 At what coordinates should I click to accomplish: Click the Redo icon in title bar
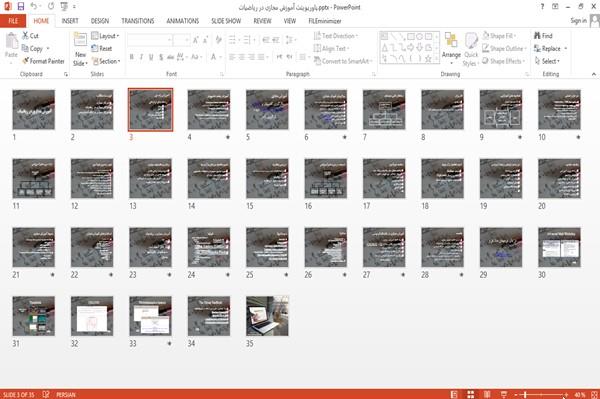pyautogui.click(x=51, y=6)
